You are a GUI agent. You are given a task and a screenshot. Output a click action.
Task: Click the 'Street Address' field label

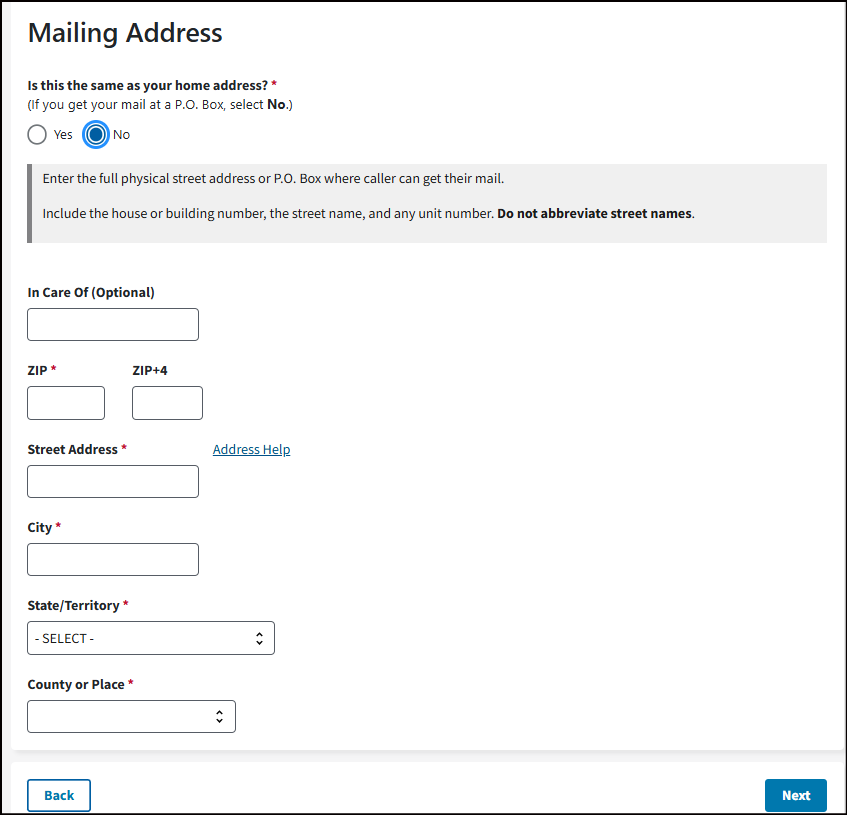[73, 450]
